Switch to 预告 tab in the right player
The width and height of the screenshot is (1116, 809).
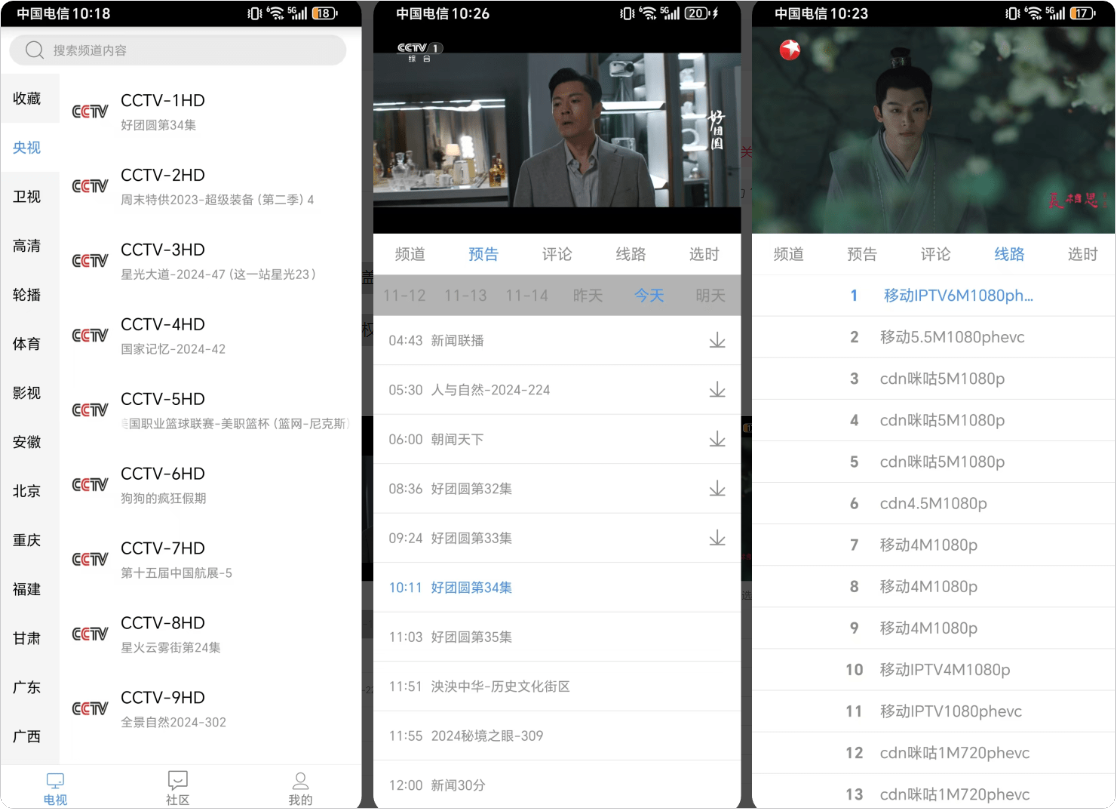point(862,255)
